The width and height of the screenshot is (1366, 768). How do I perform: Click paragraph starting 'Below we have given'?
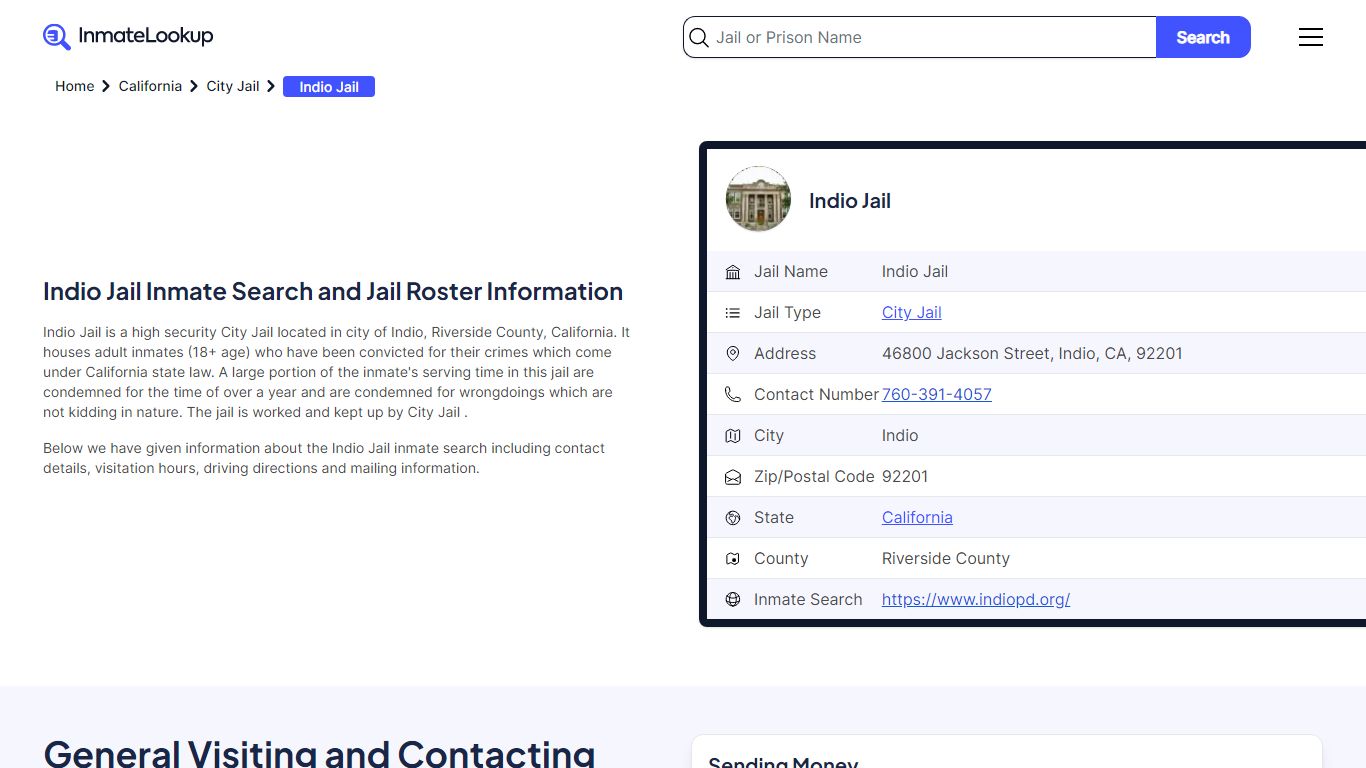(324, 458)
